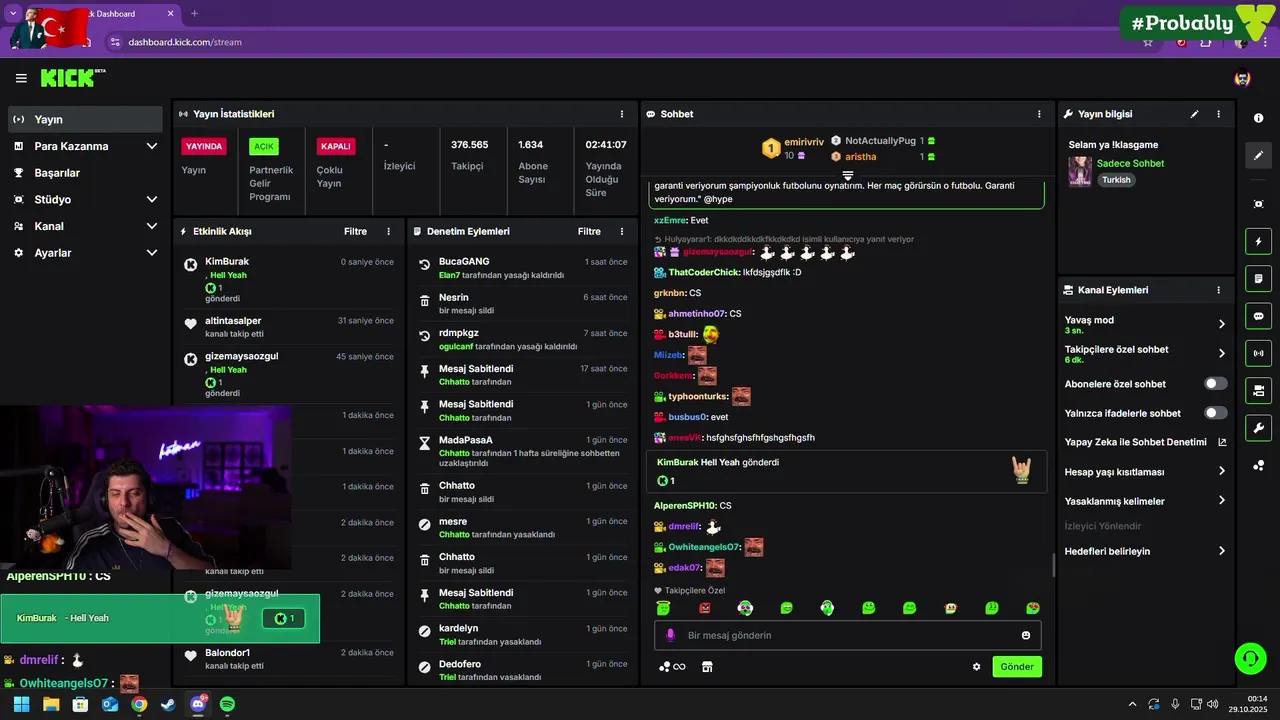
Task: Toggle the wrench panel in the right toolbar
Action: pyautogui.click(x=1258, y=428)
